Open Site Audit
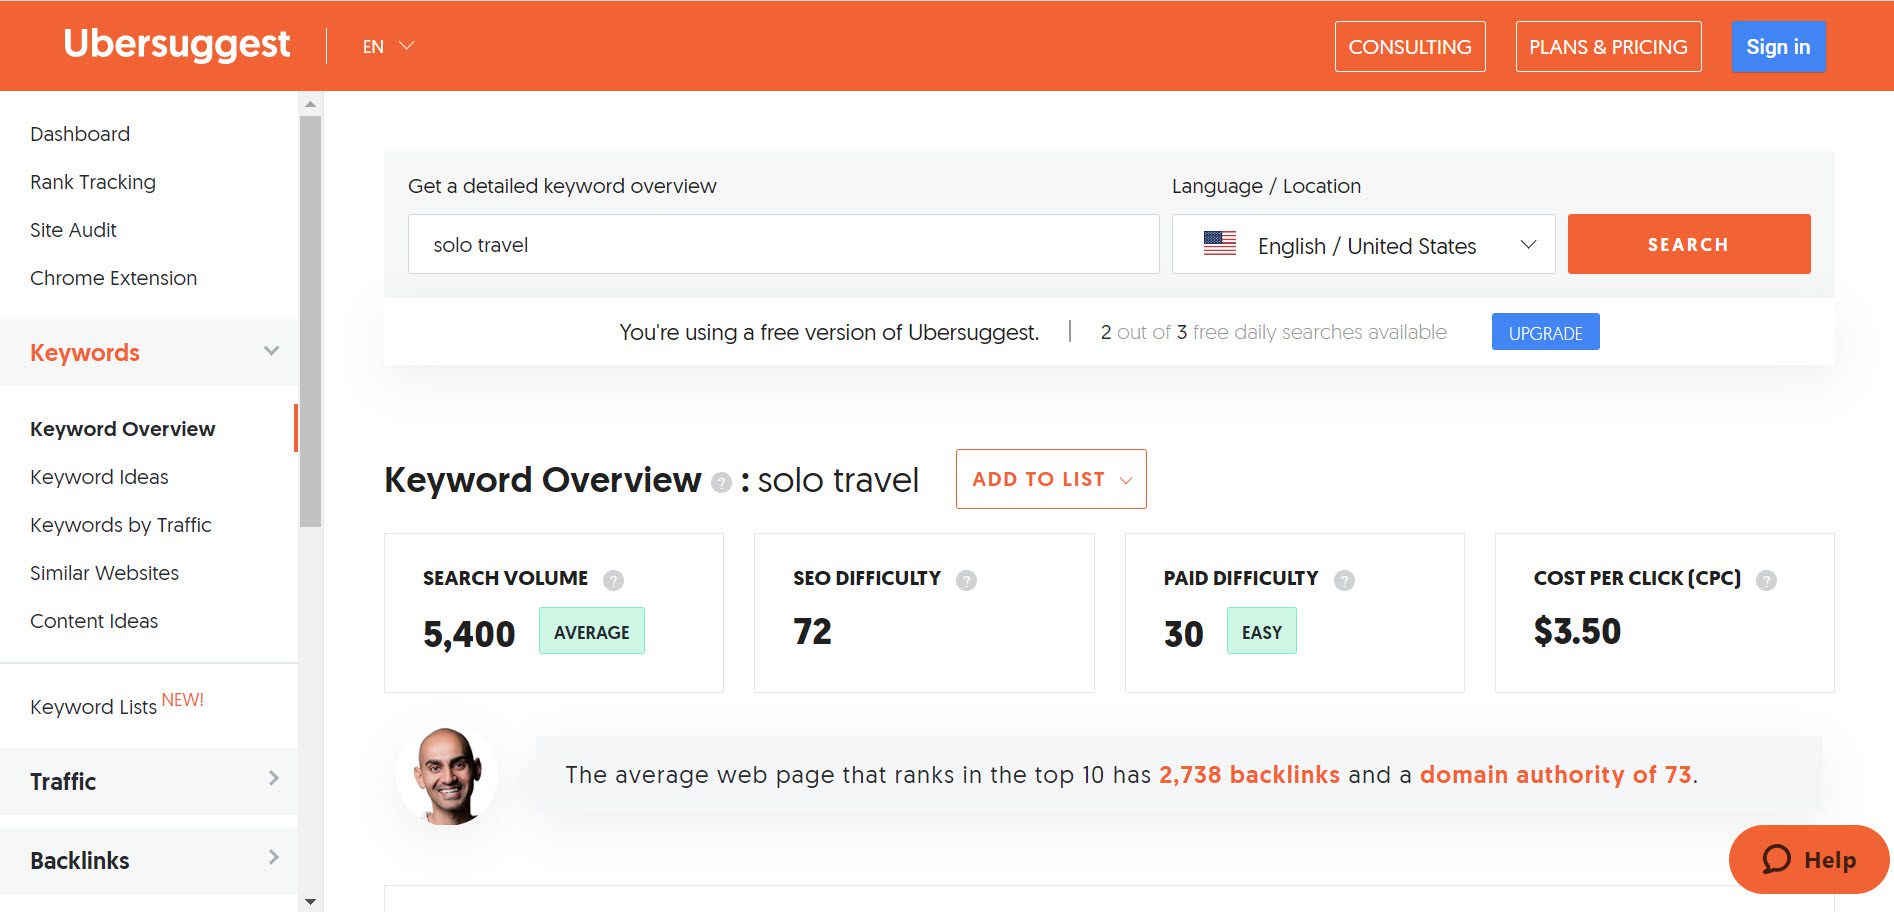Viewport: 1894px width, 912px height. 73,230
